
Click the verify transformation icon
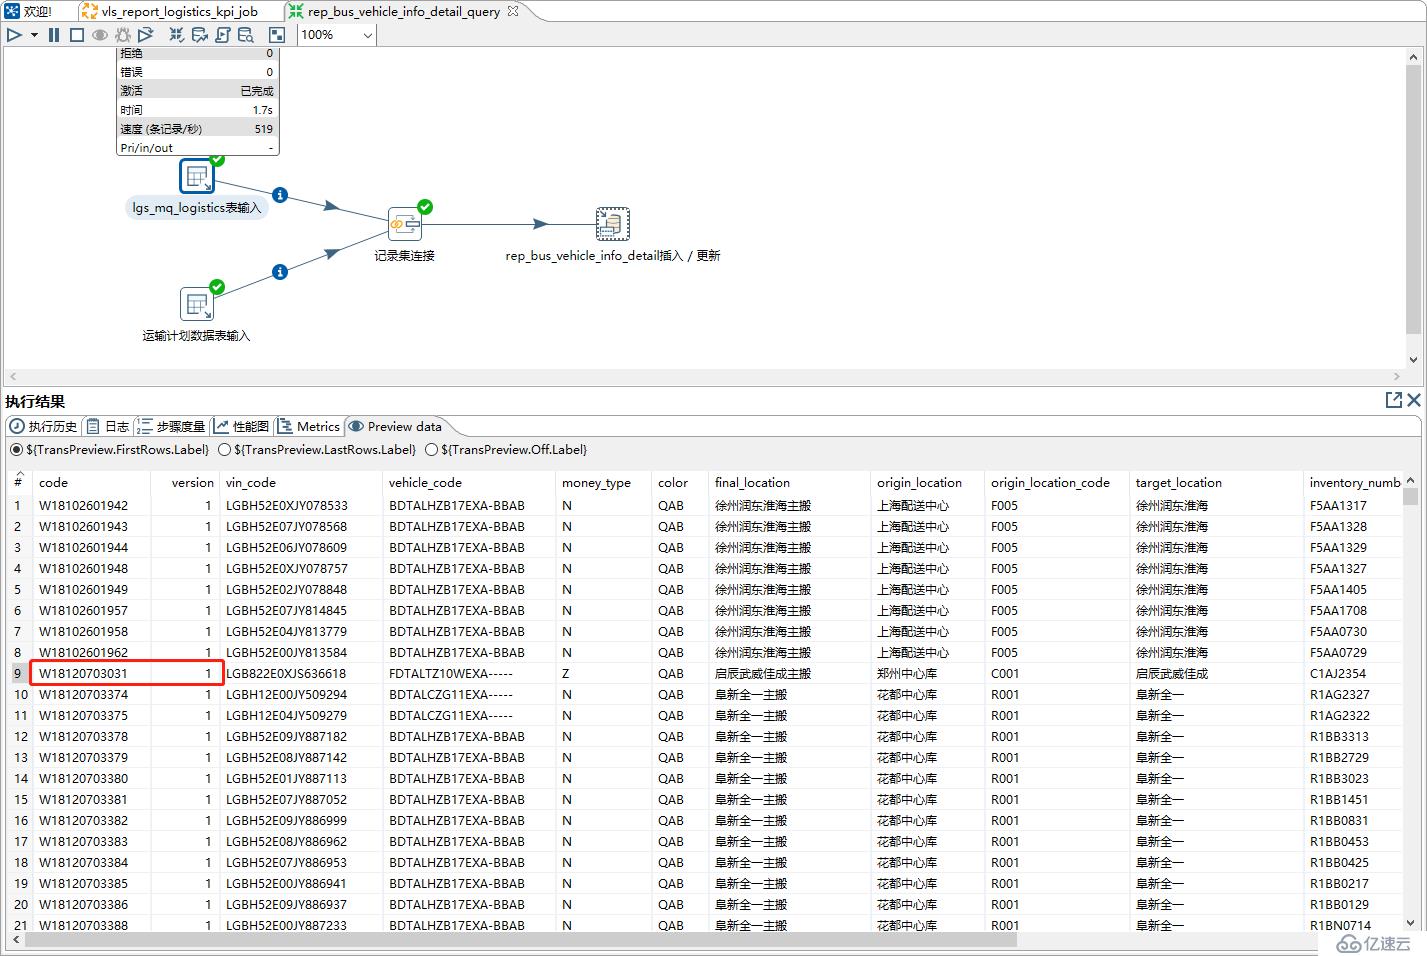[176, 35]
